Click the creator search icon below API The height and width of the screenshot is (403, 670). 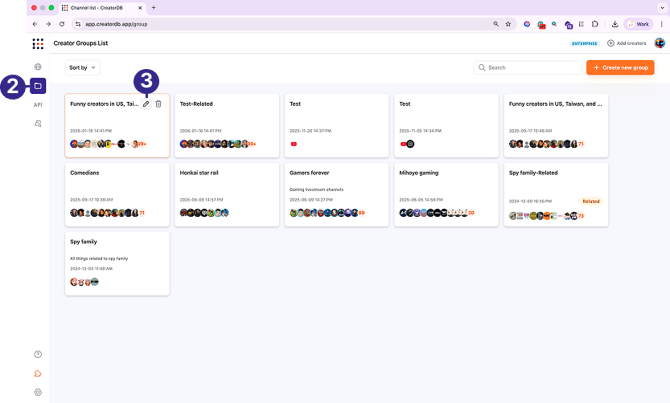(x=38, y=123)
